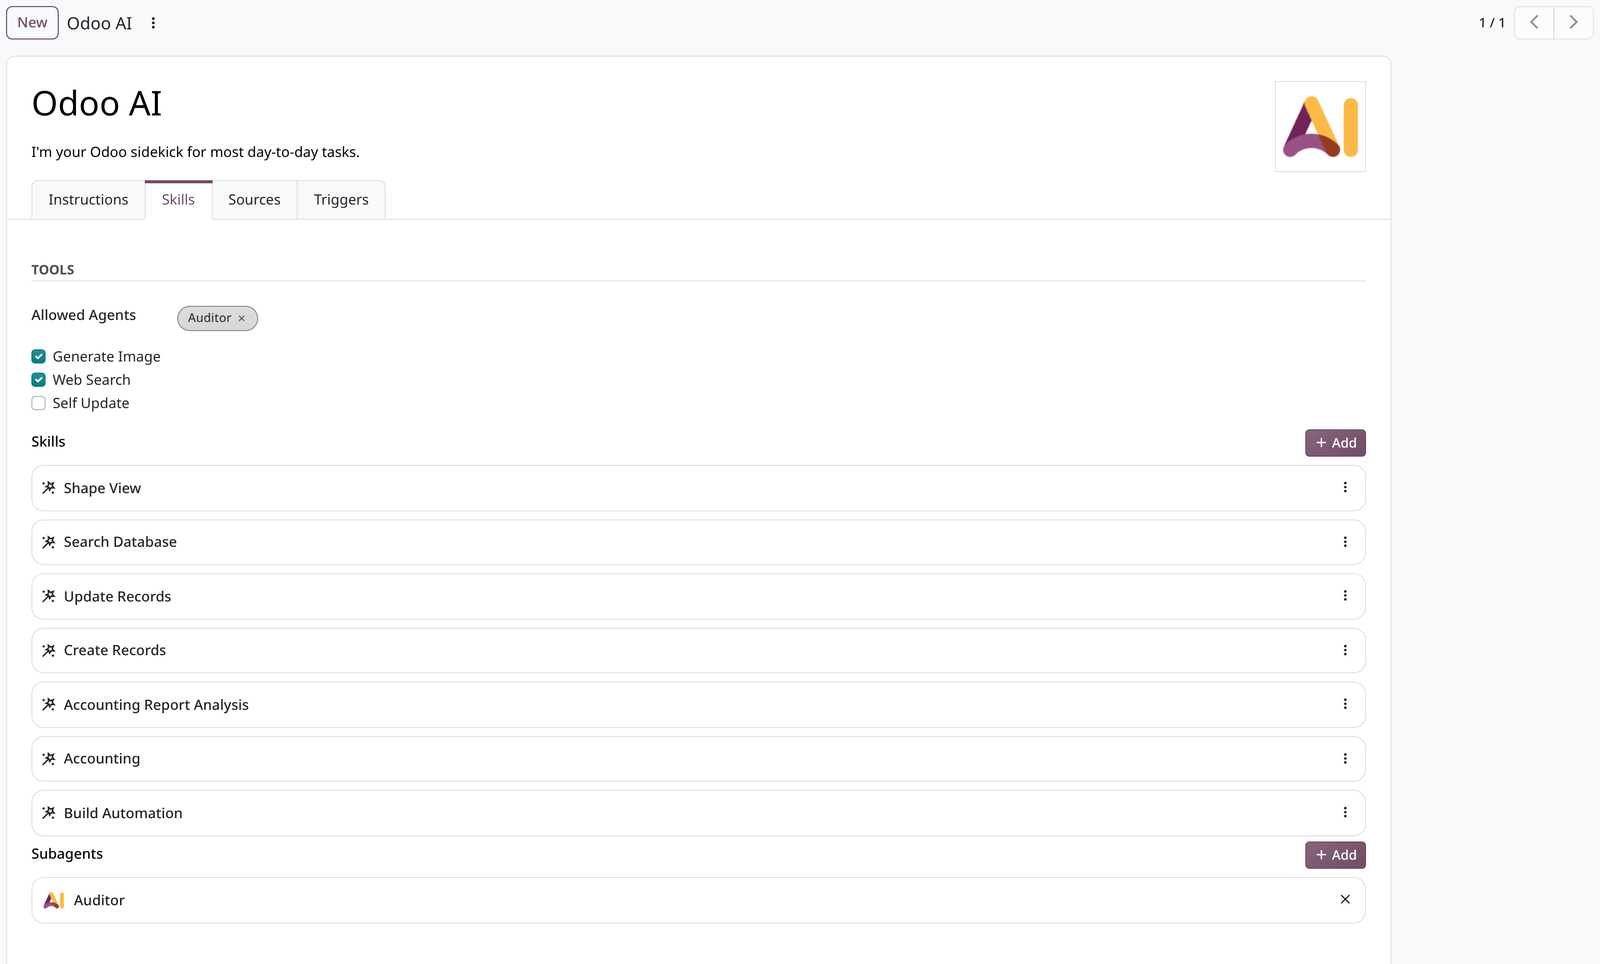Image resolution: width=1600 pixels, height=964 pixels.
Task: Remove the Auditor tag from Allowed Agents
Action: click(241, 318)
